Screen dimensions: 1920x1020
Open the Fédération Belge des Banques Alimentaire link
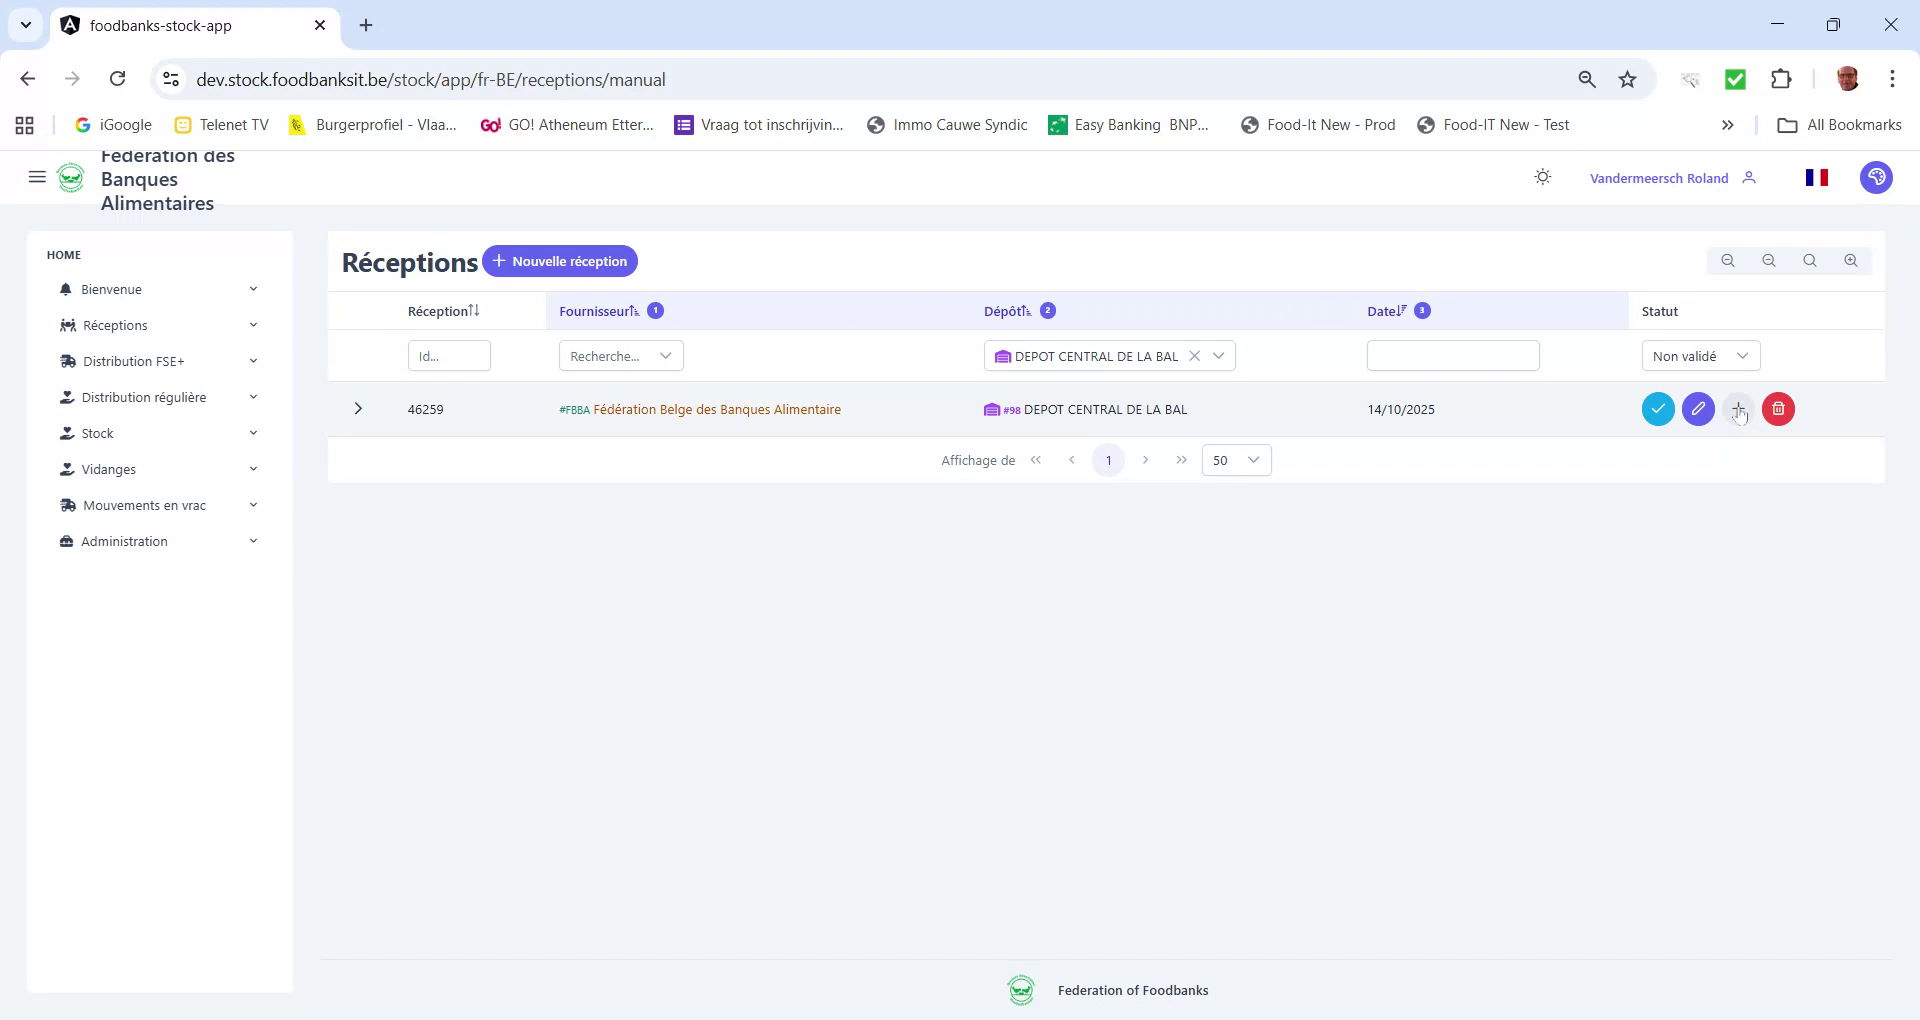[718, 409]
